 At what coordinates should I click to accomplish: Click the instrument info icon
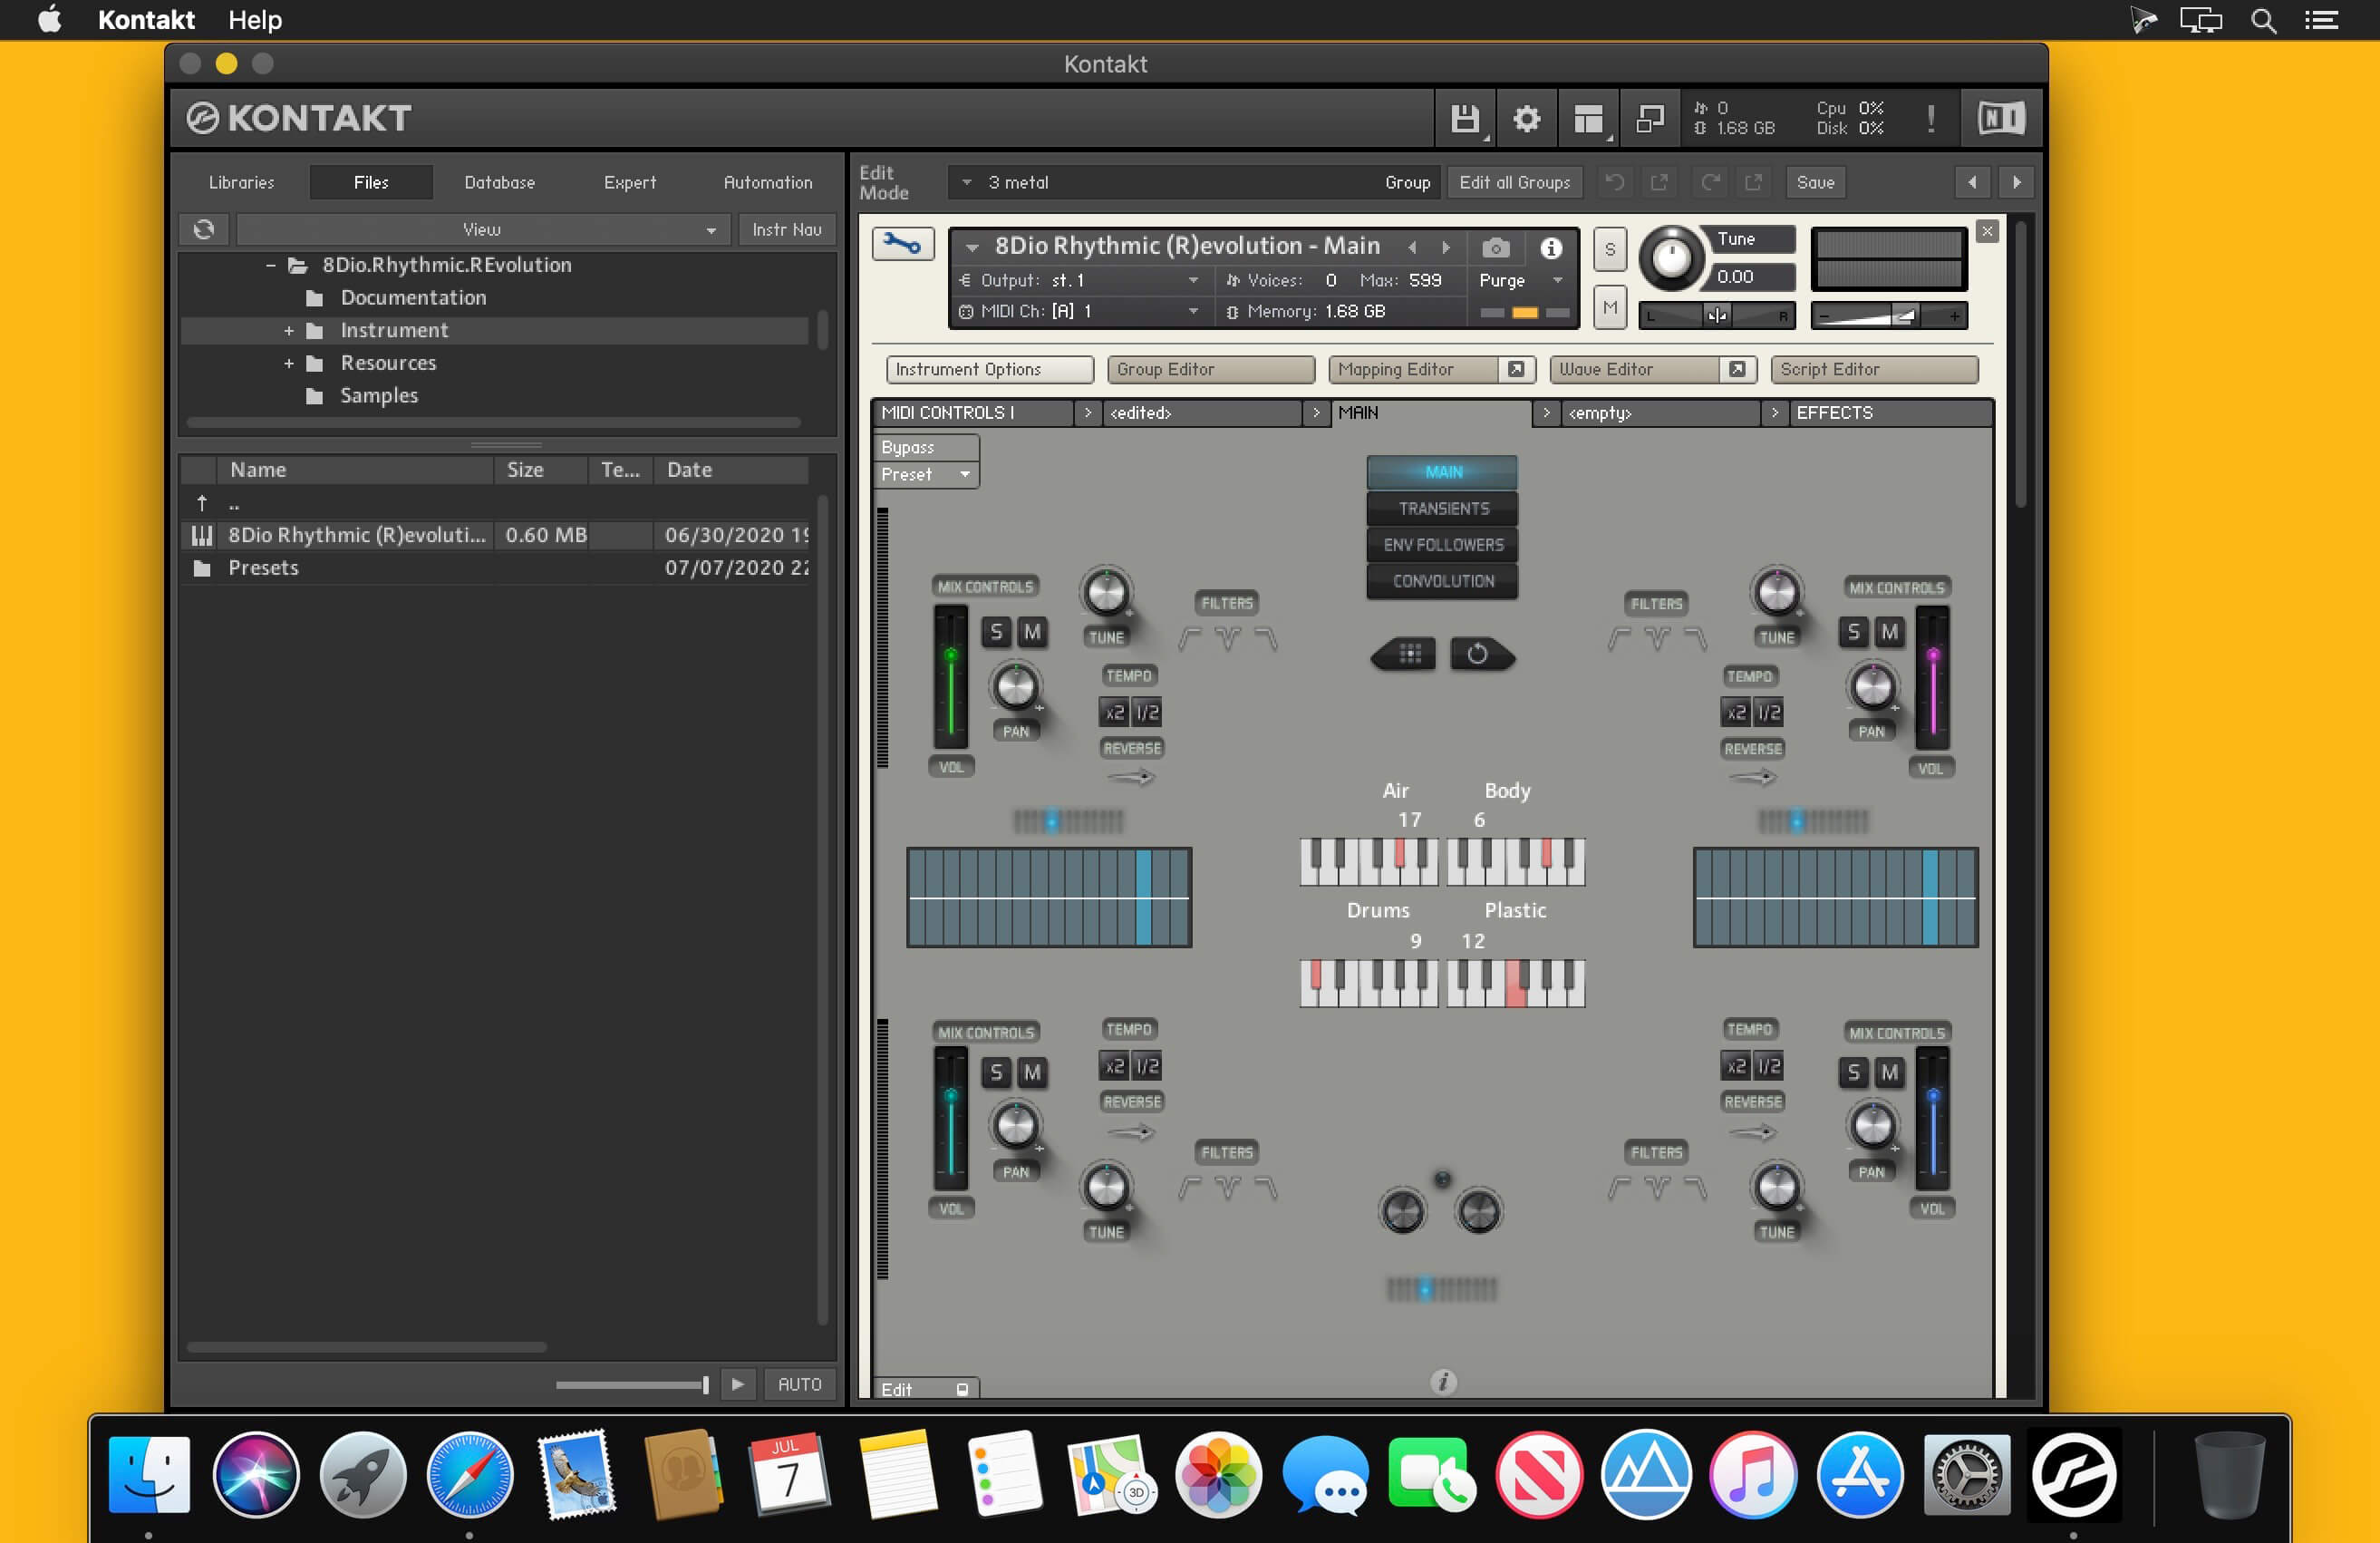pyautogui.click(x=1551, y=247)
